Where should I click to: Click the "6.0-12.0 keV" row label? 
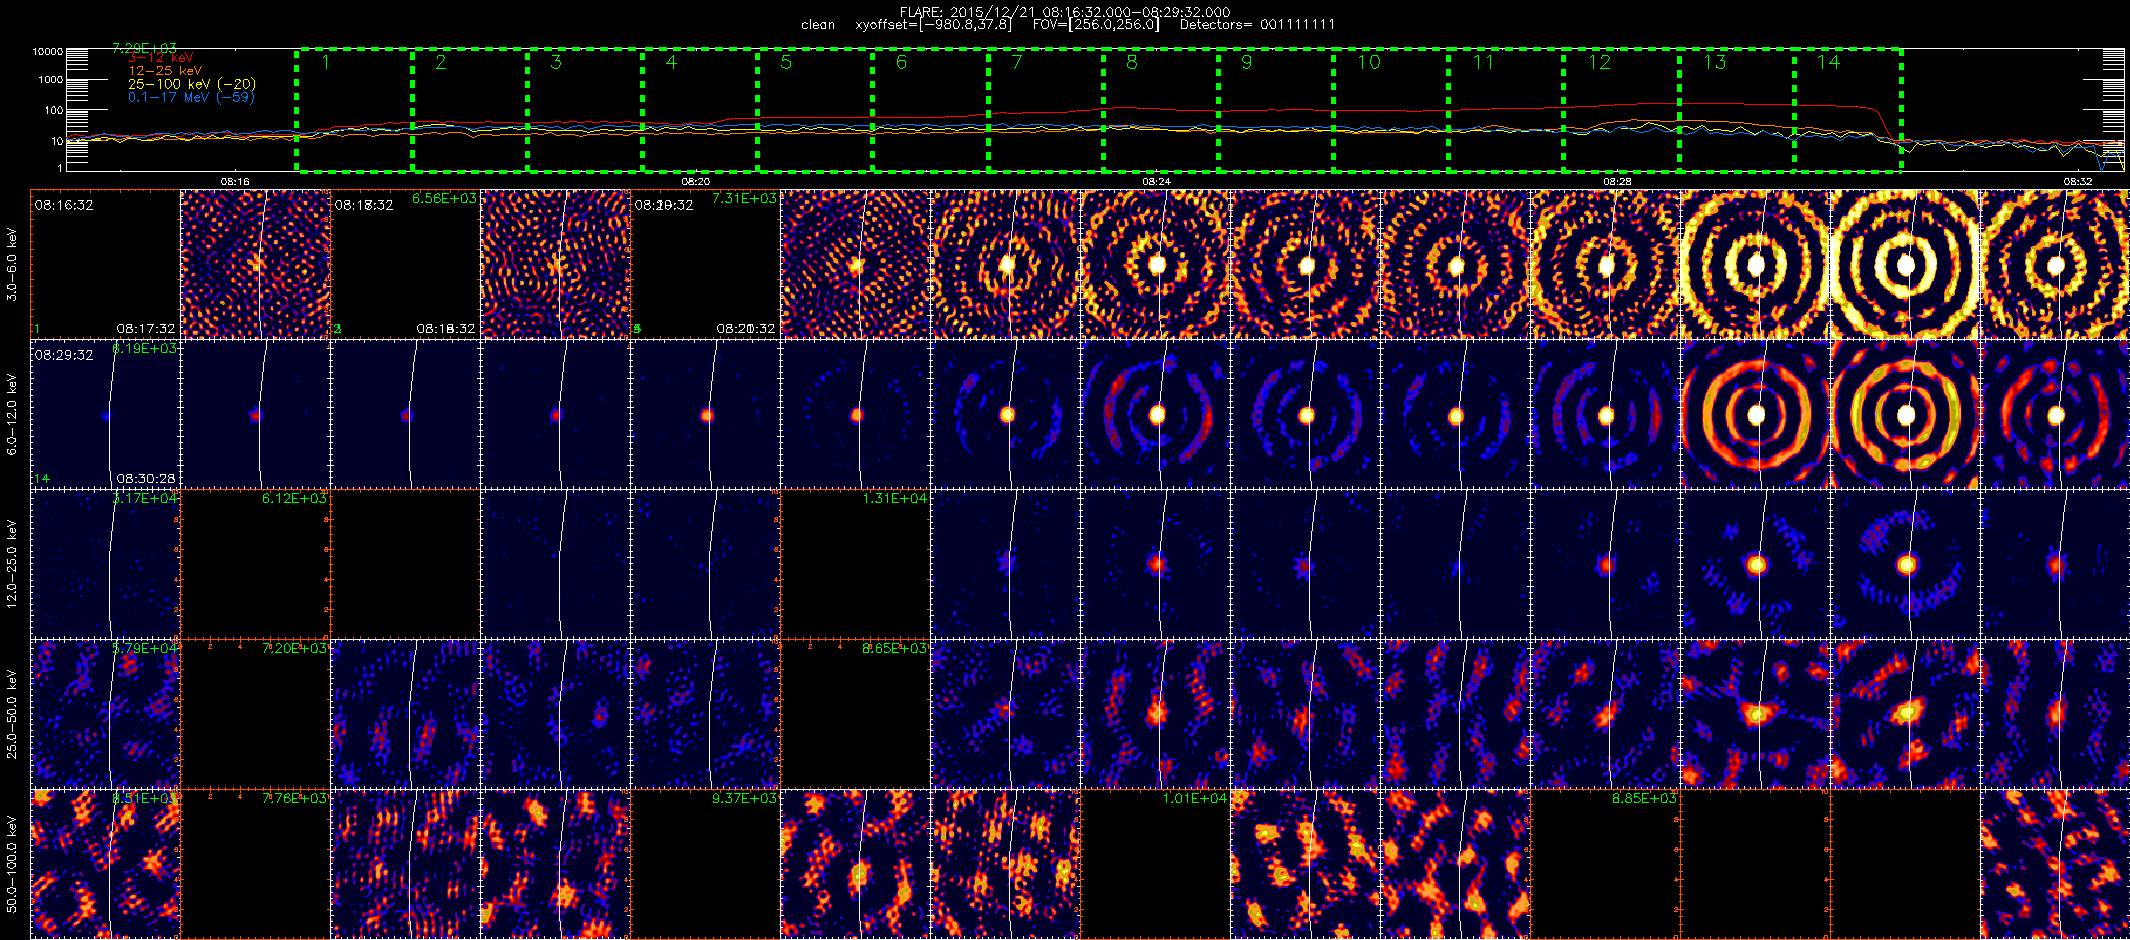coord(12,414)
